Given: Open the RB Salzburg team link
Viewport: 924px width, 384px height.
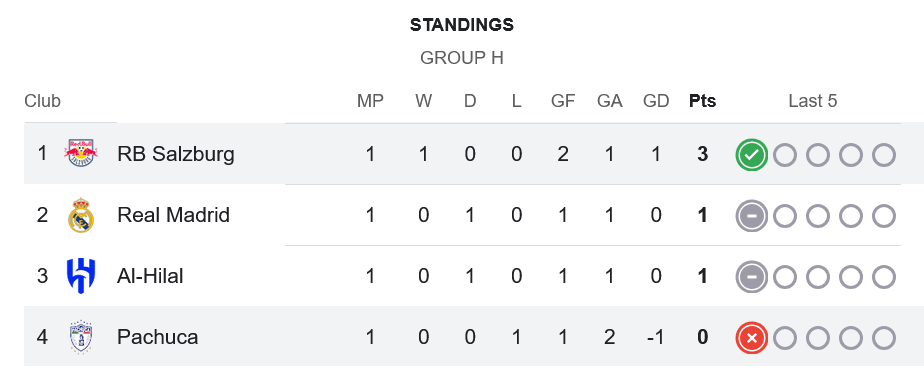Looking at the screenshot, I should pyautogui.click(x=176, y=154).
